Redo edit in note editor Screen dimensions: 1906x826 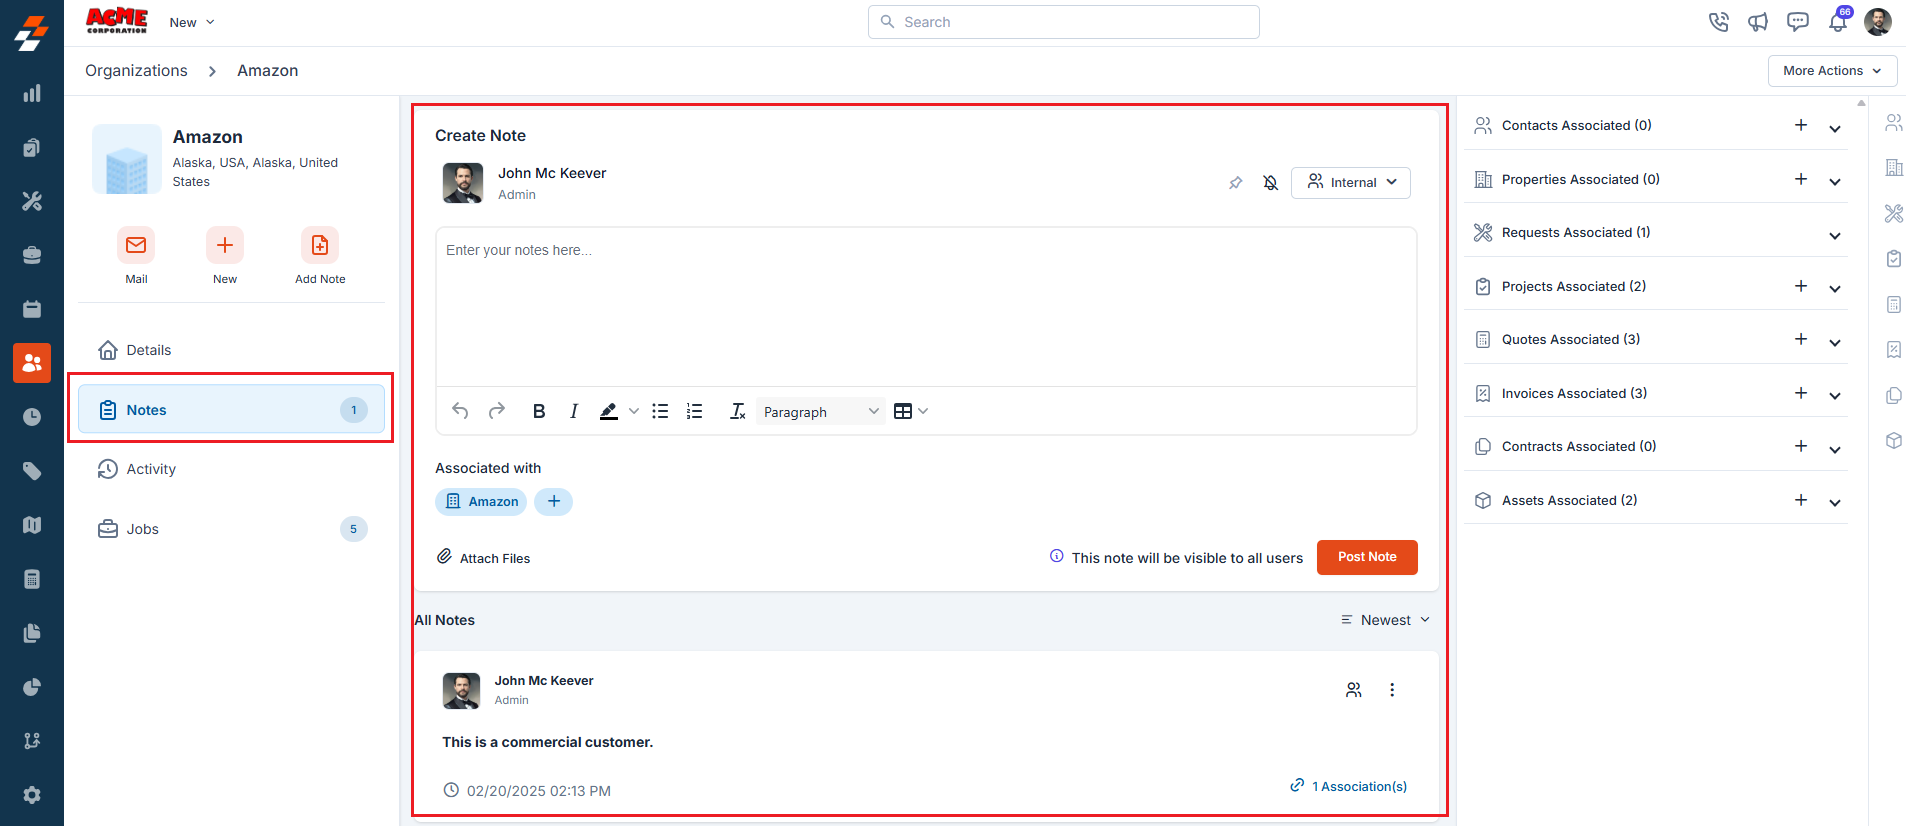(496, 411)
